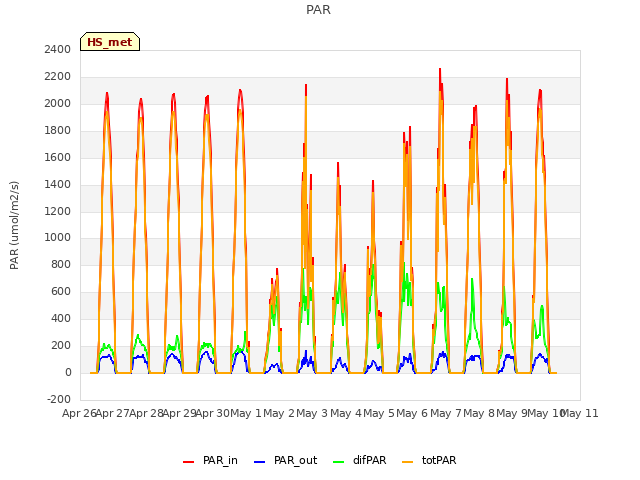Click the green difPAR legend swatch
The height and width of the screenshot is (480, 640).
[x=339, y=462]
